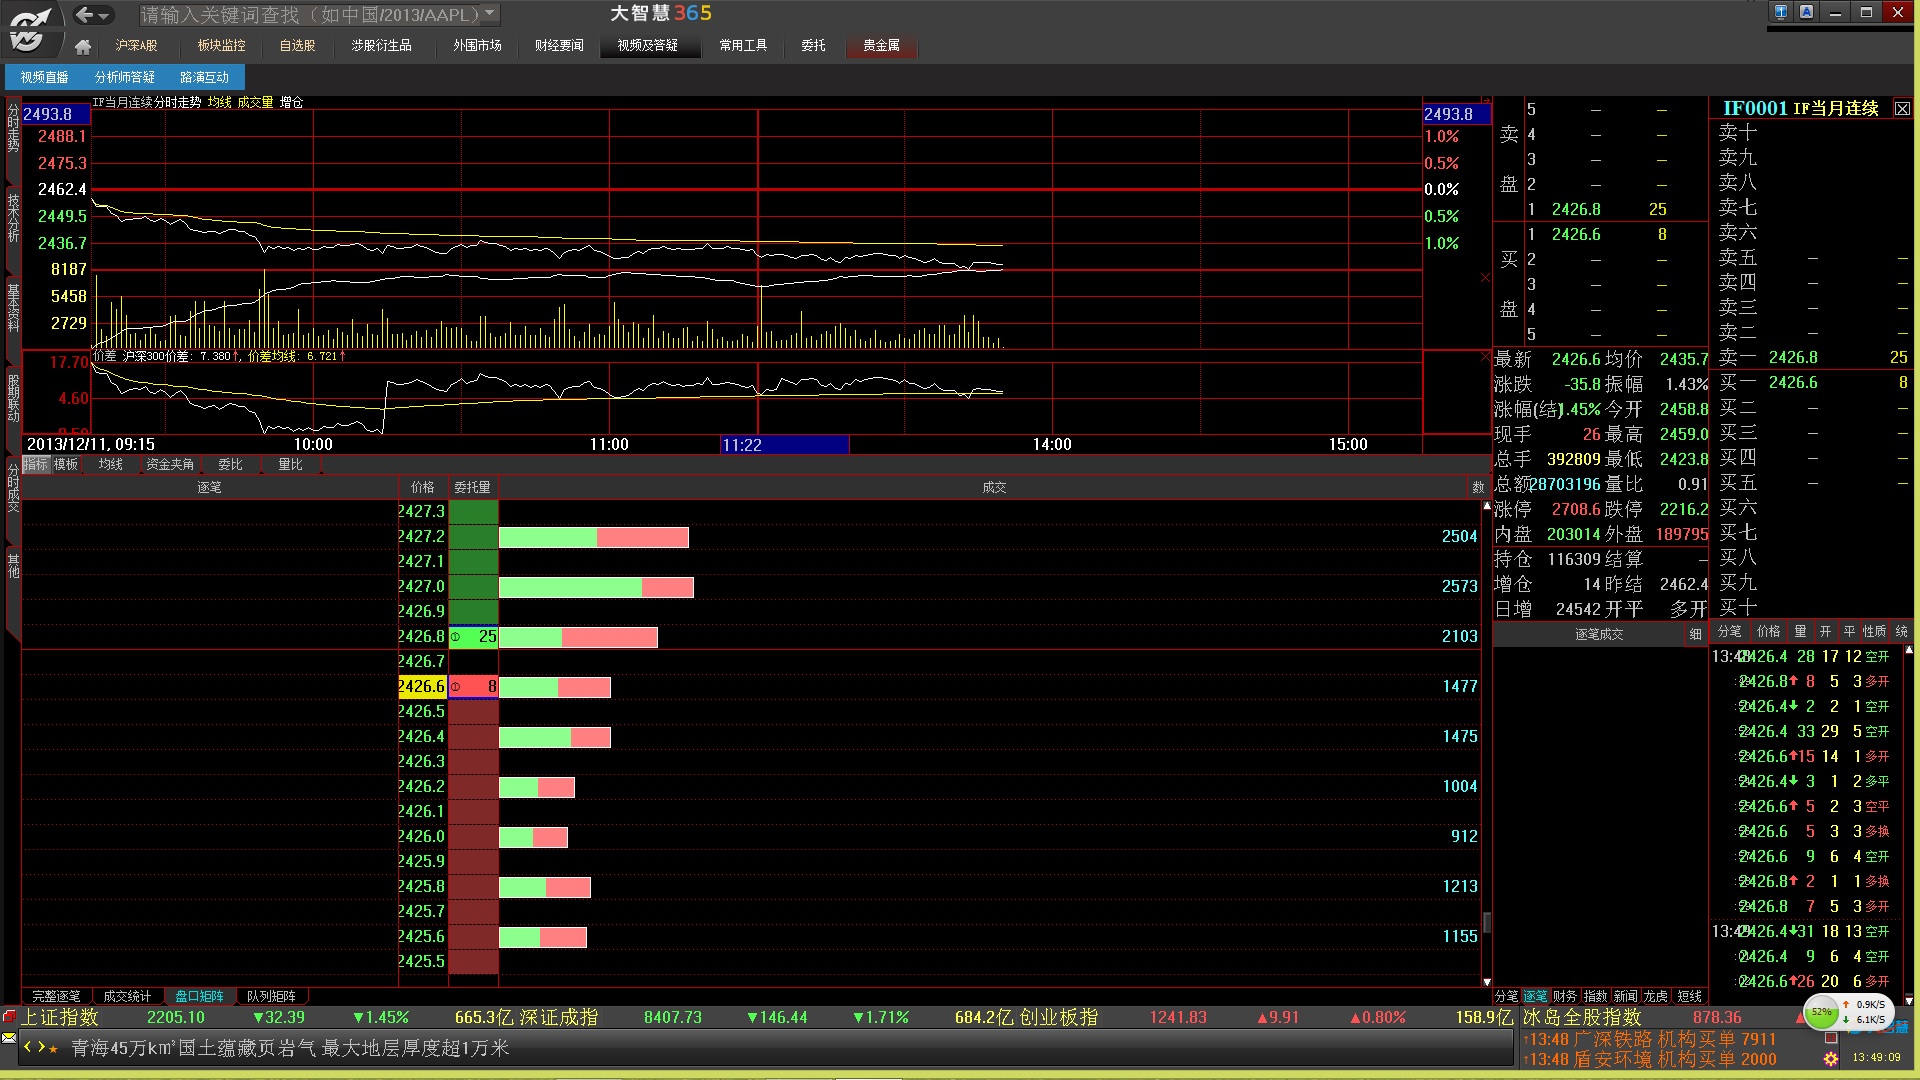
Task: Switch to the 短线 tab in right panel
Action: click(1689, 996)
